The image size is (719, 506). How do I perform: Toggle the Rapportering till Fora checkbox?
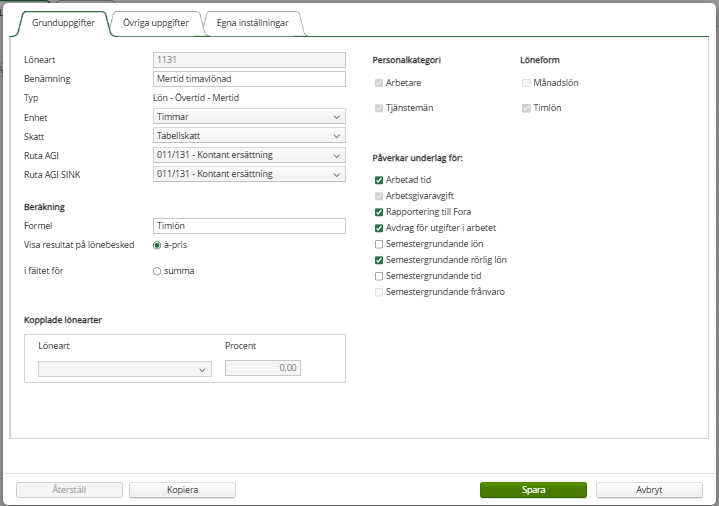point(379,212)
